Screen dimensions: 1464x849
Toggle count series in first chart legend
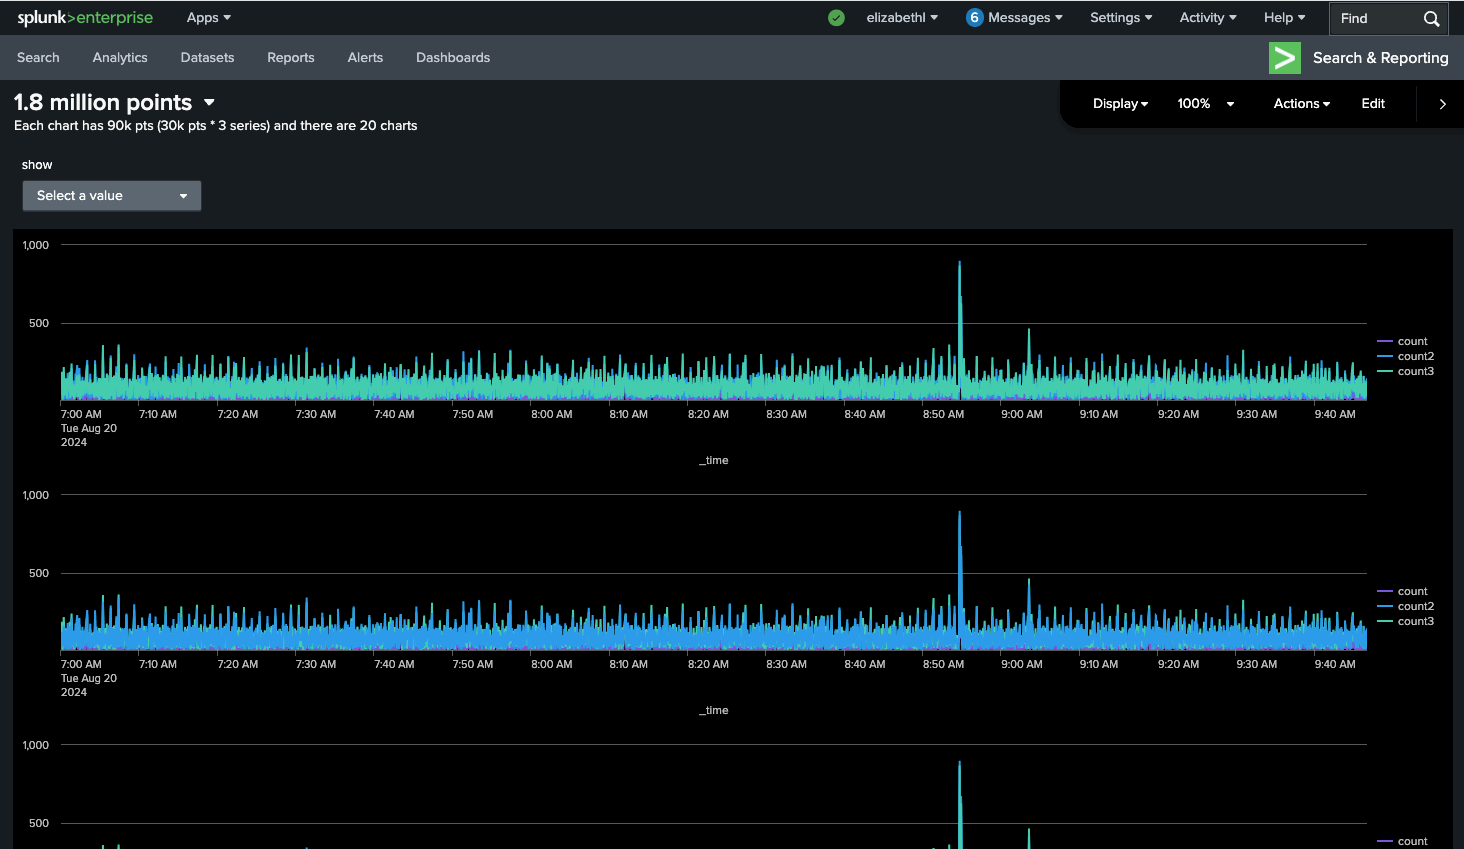(1411, 342)
